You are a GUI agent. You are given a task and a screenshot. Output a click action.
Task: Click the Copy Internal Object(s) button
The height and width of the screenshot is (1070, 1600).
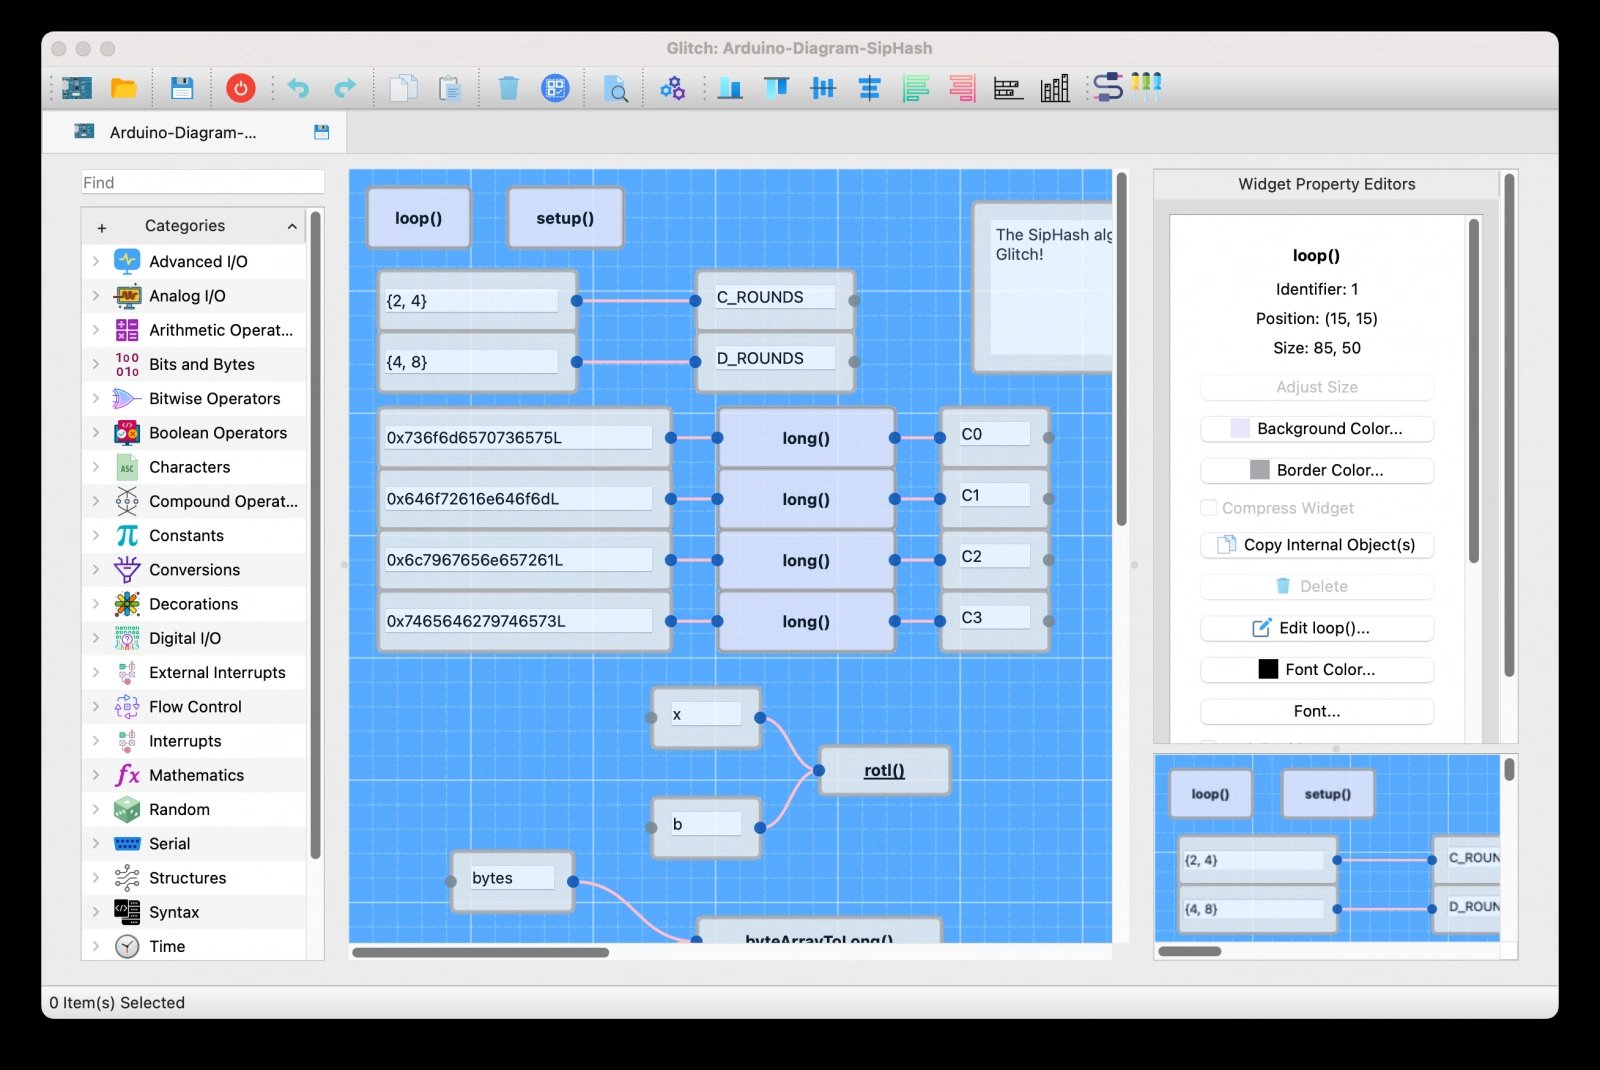(x=1316, y=545)
